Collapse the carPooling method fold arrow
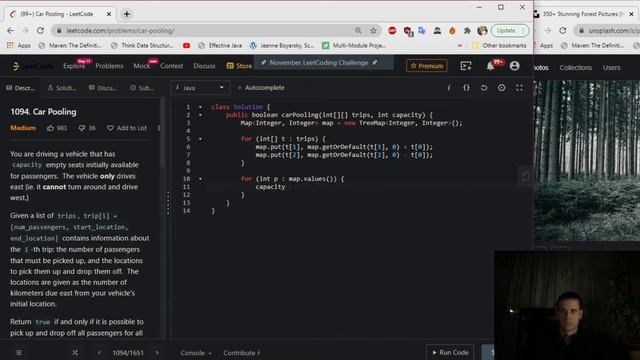 pos(200,115)
